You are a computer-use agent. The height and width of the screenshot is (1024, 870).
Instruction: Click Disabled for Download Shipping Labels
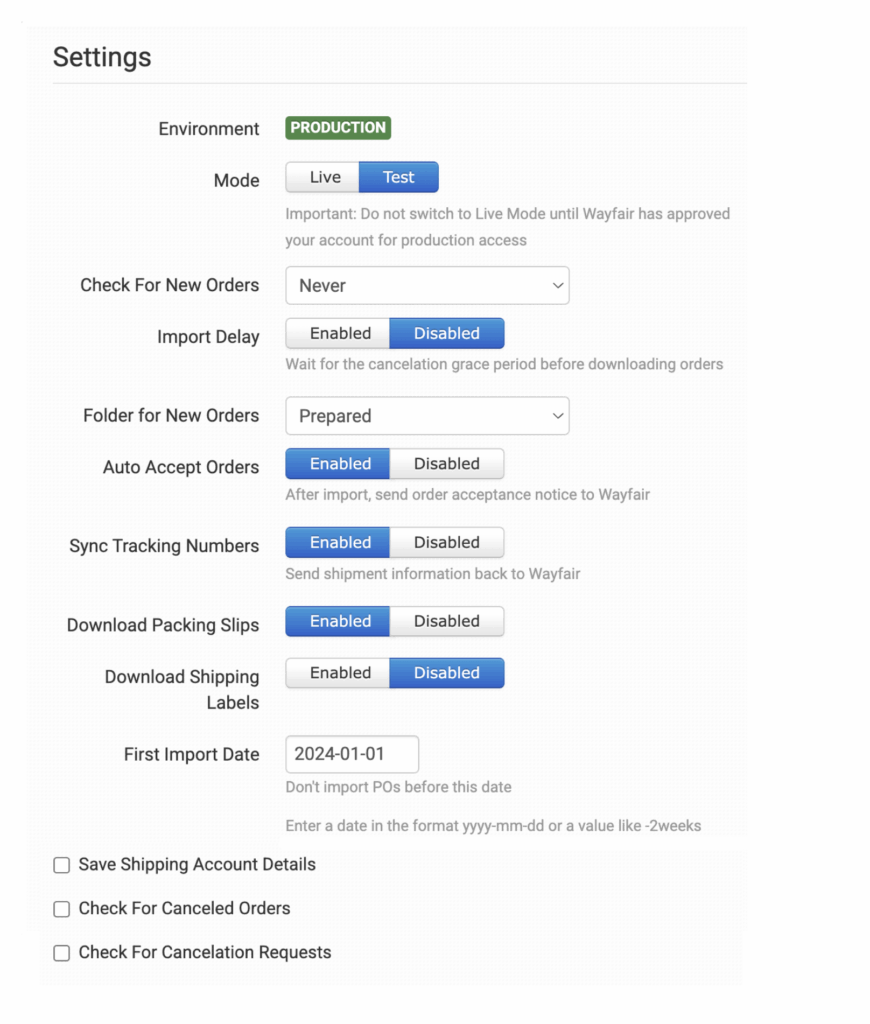pos(446,673)
